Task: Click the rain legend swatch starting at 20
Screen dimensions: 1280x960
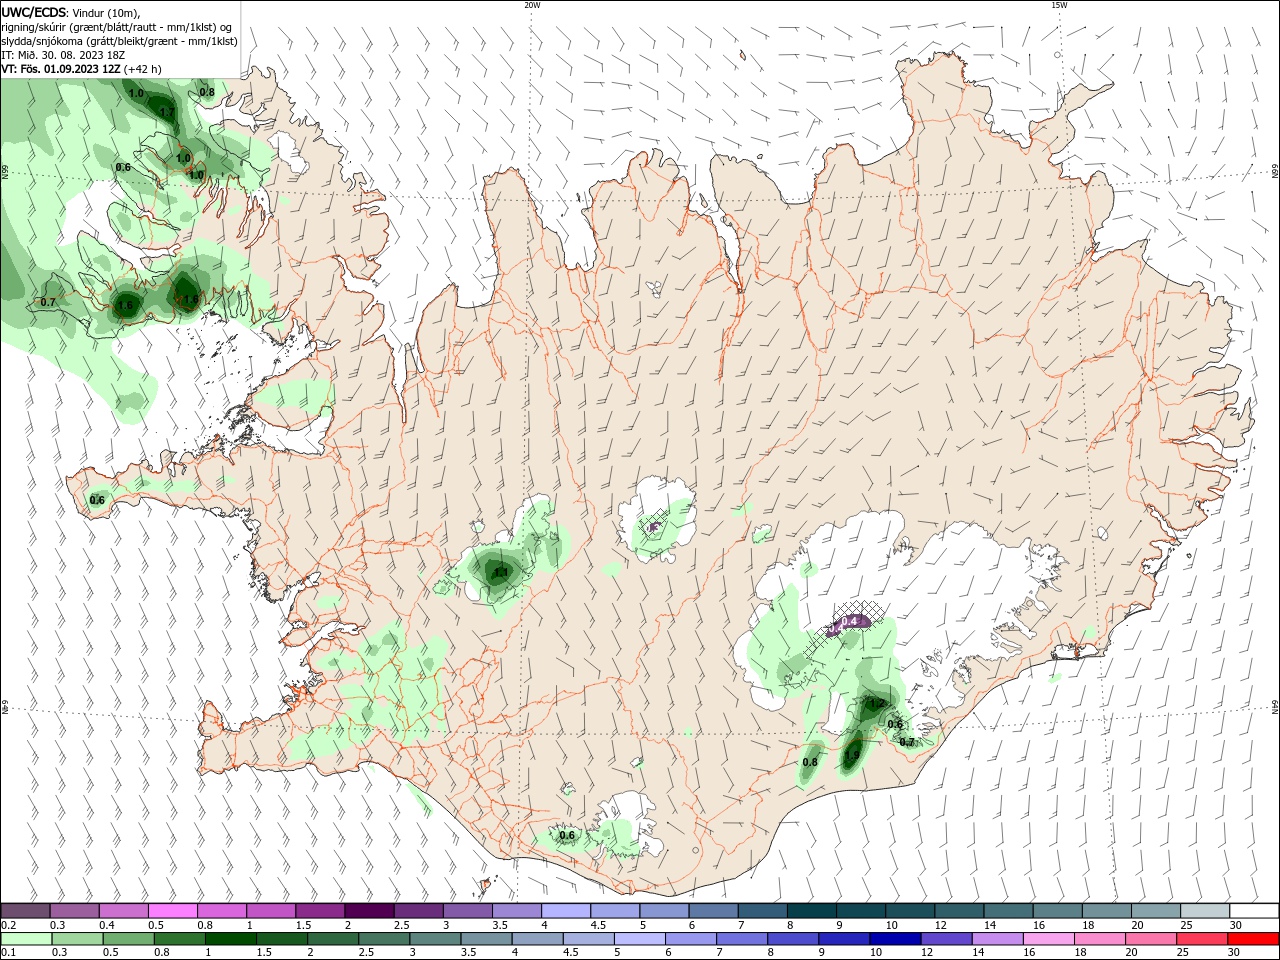Action: 1152,939
